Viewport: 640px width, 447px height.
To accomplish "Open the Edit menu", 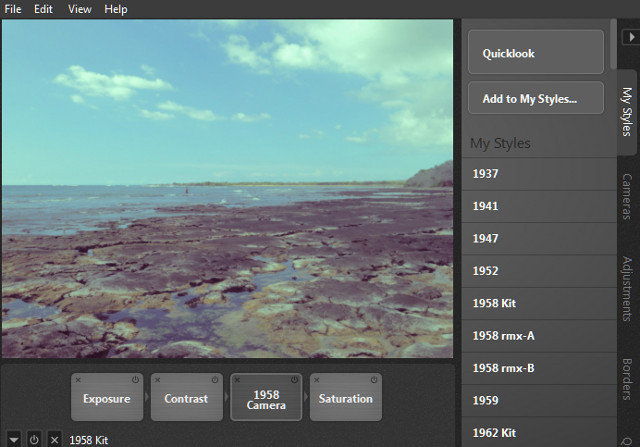I will pos(43,9).
